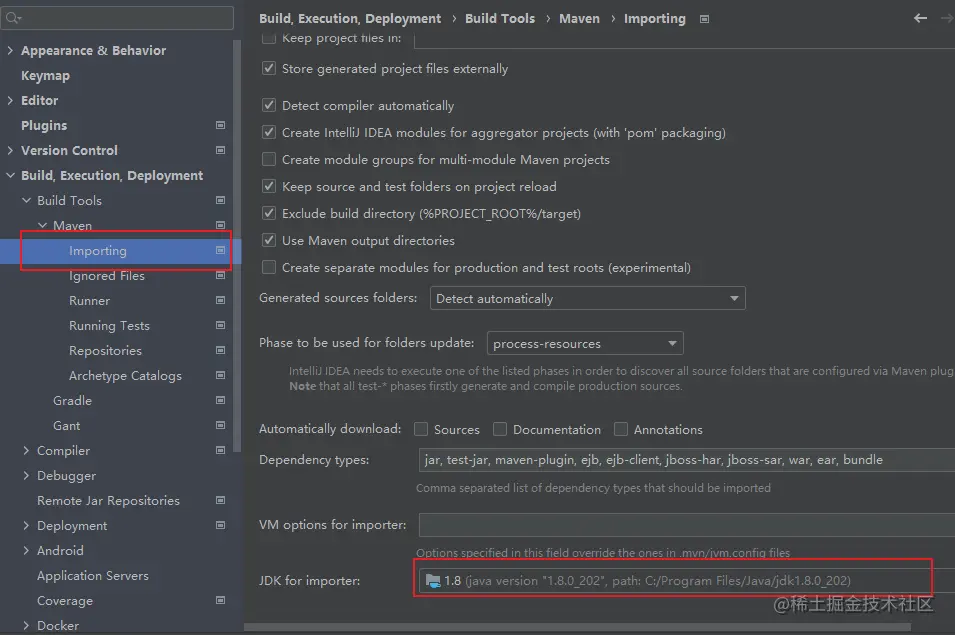Click the project-level icon beside Maven row

[220, 225]
